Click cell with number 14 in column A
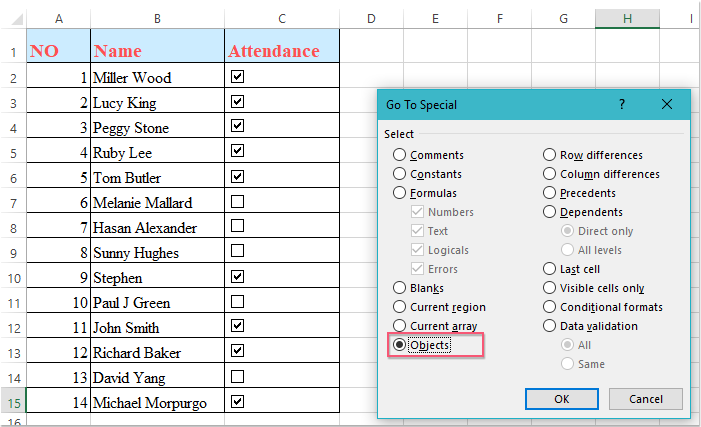701x427 pixels. (x=59, y=400)
